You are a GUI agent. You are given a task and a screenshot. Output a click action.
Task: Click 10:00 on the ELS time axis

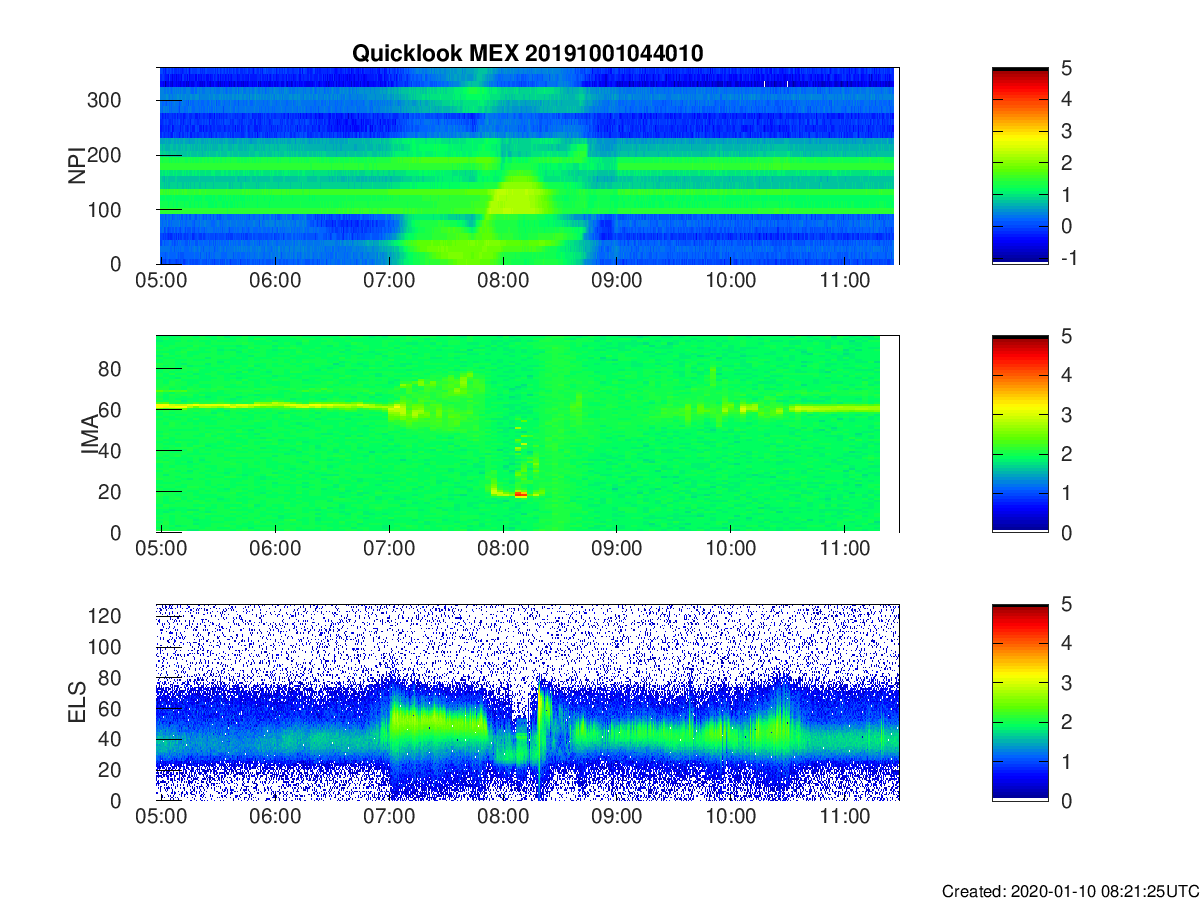[x=731, y=818]
